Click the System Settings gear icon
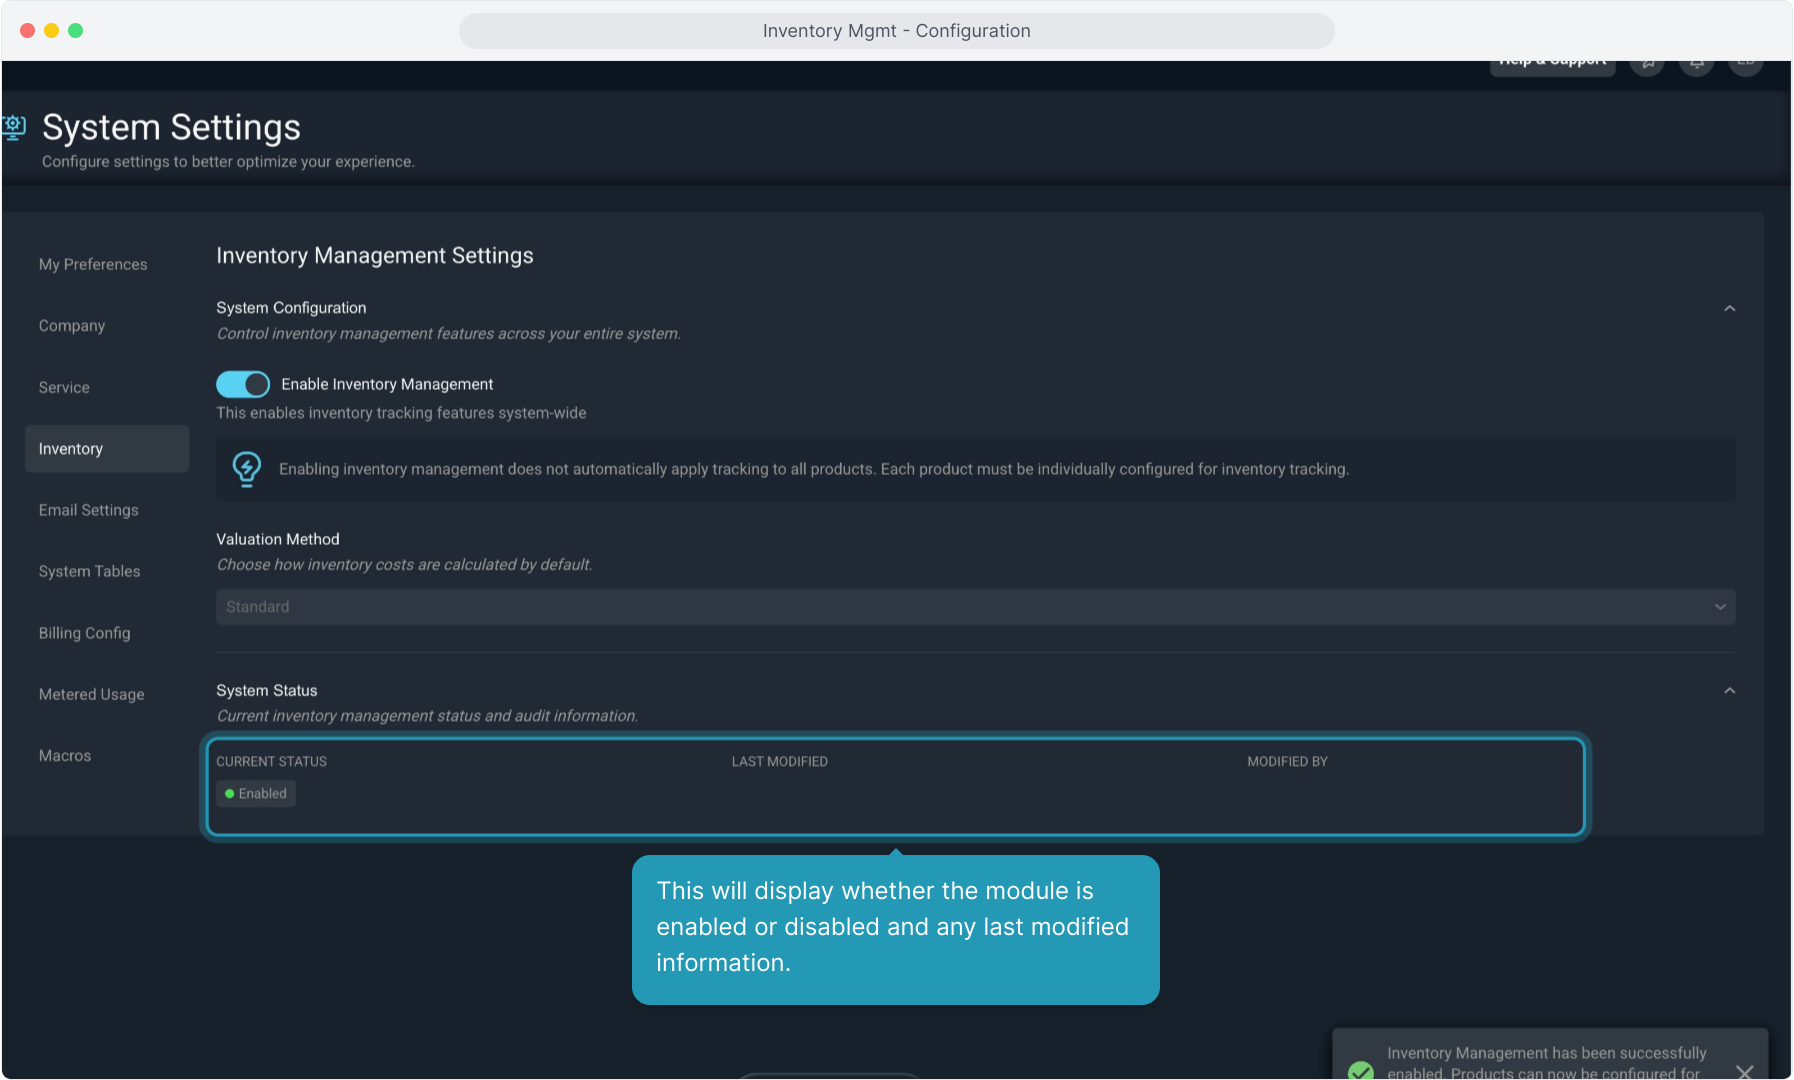Image resolution: width=1794 pixels, height=1080 pixels. 14,127
